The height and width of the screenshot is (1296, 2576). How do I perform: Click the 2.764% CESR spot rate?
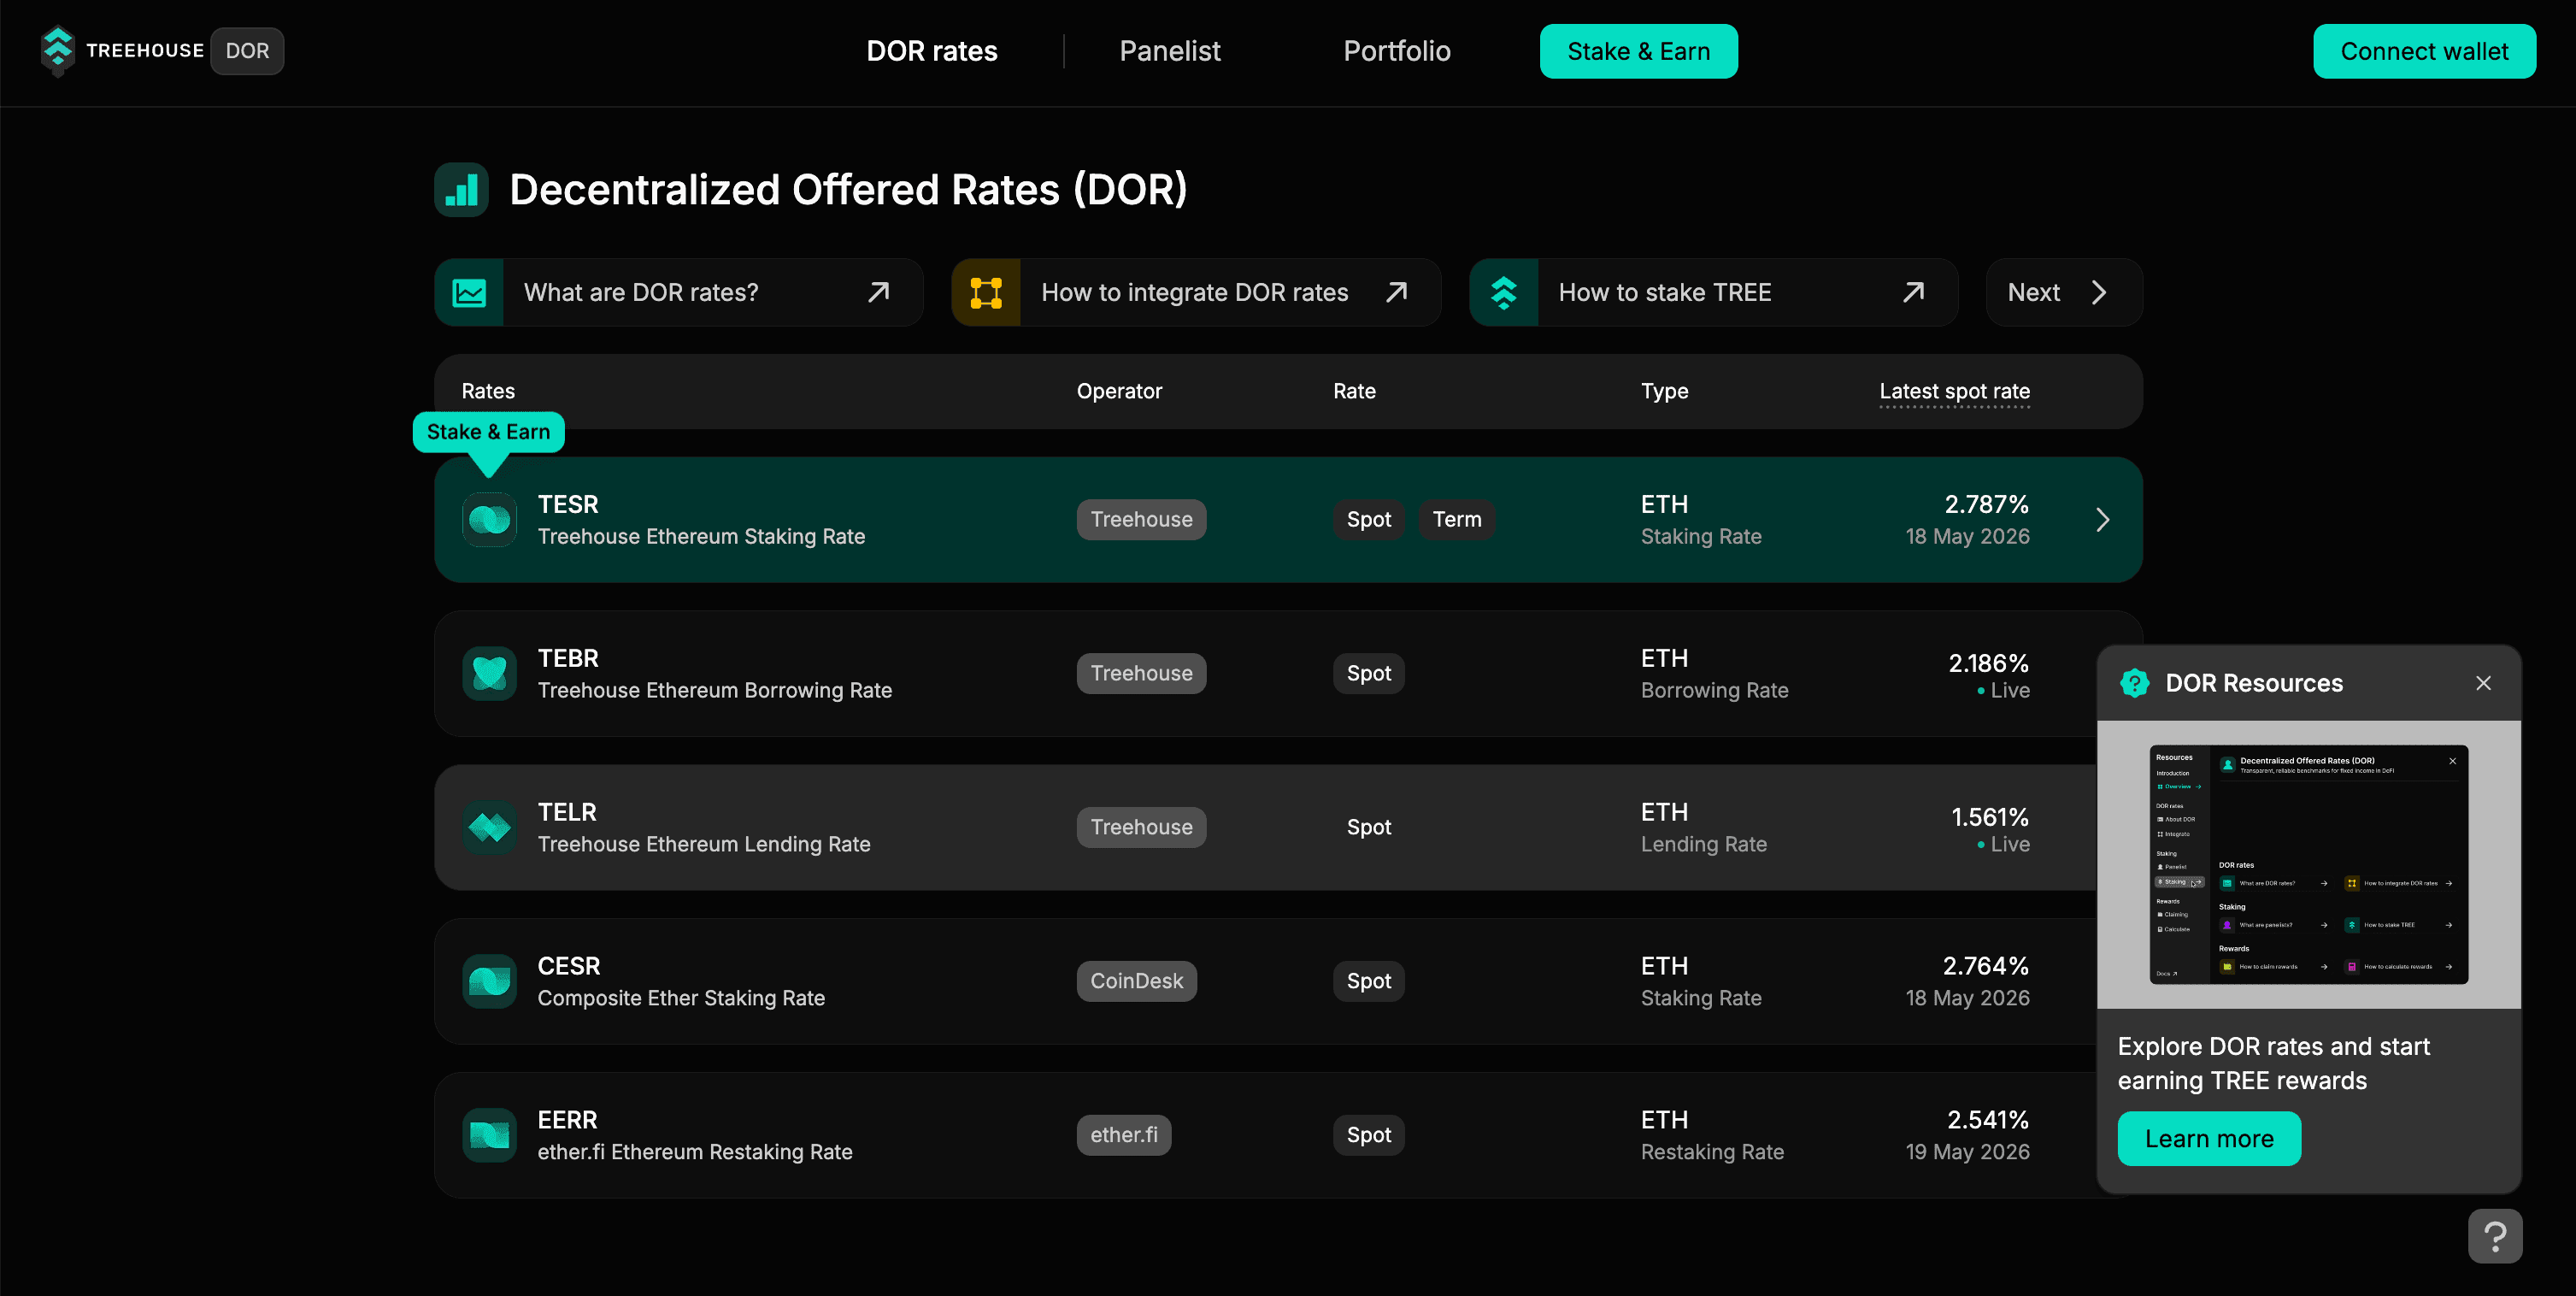1985,967
